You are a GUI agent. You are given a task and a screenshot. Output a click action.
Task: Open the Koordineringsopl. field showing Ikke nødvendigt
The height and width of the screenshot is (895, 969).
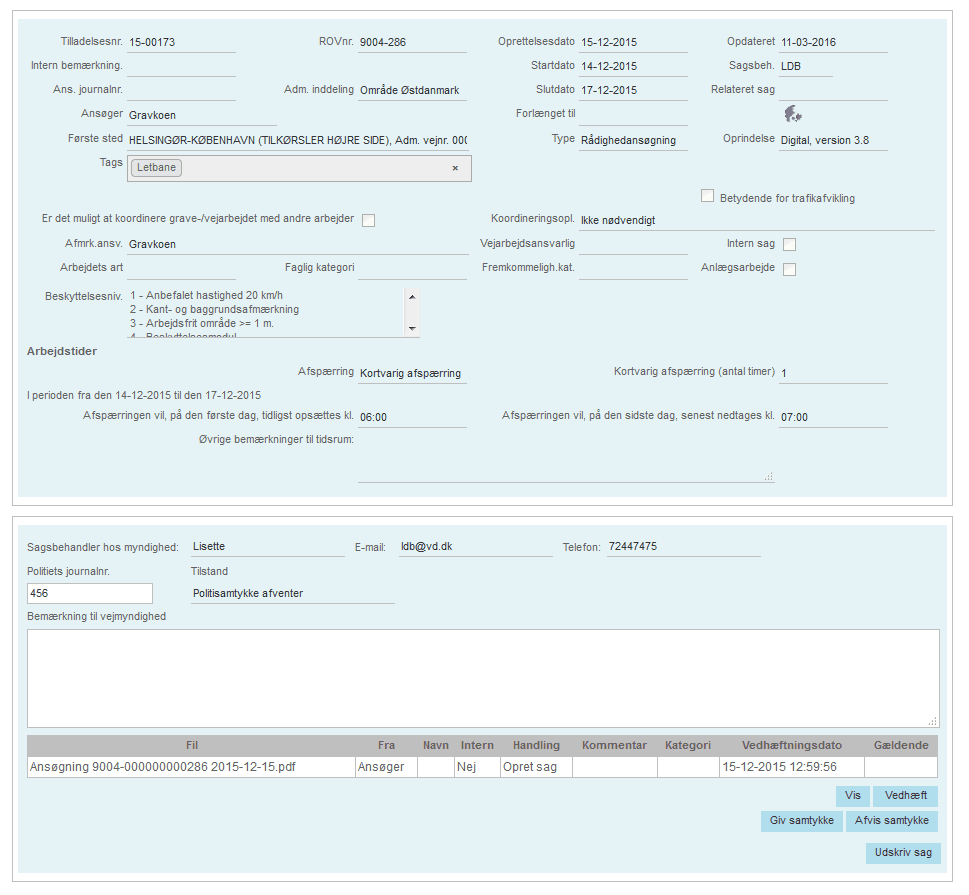755,220
